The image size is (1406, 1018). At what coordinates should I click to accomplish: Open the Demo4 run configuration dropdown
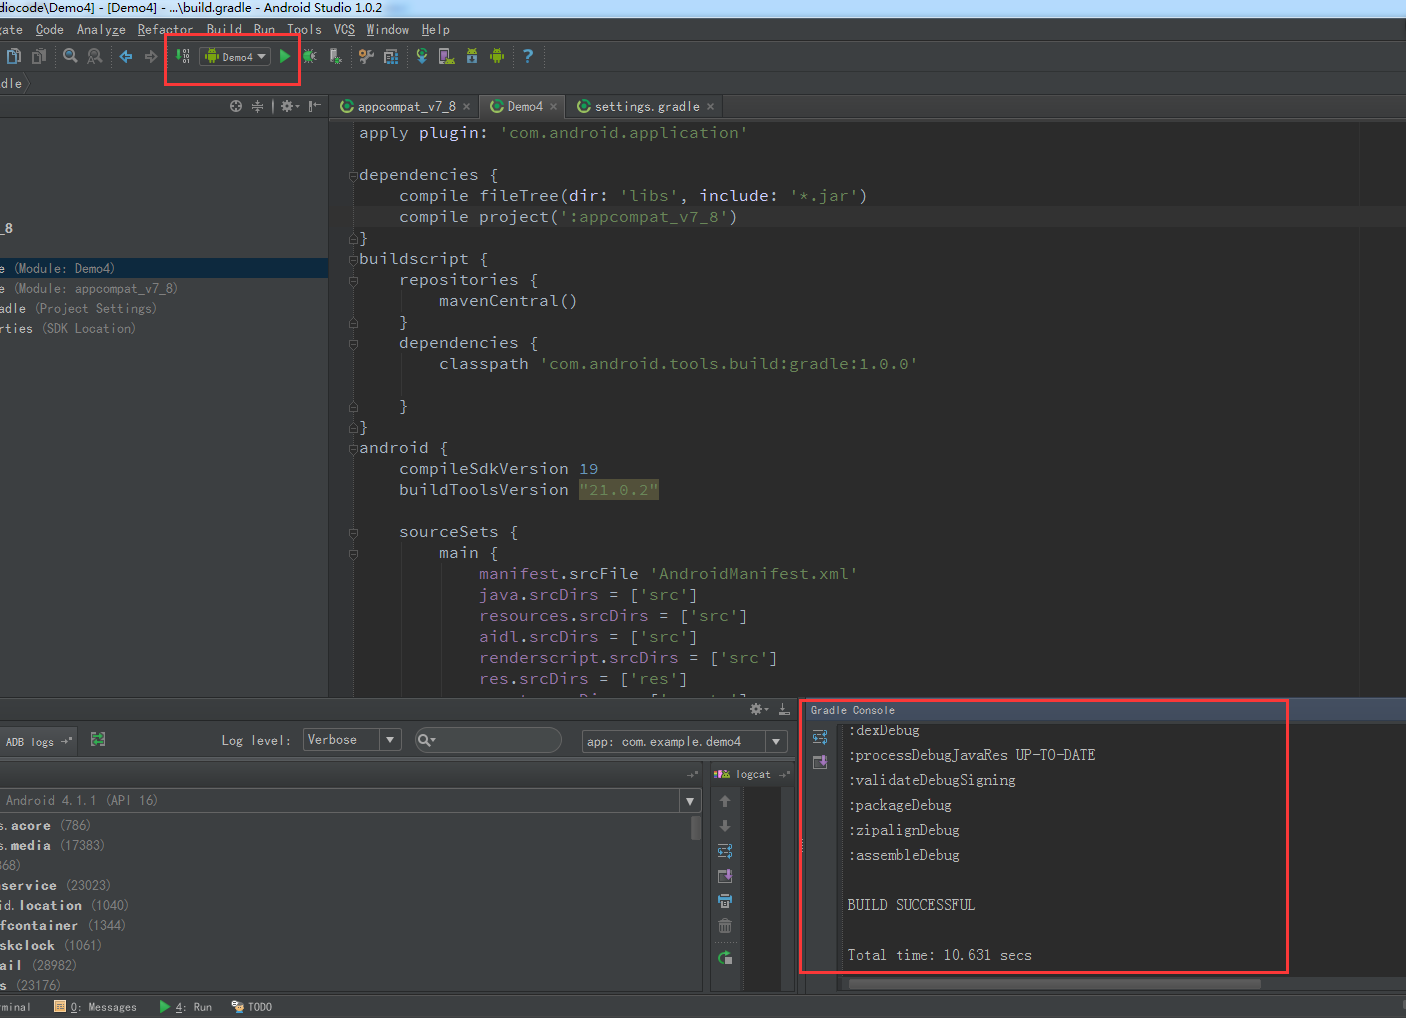tap(235, 57)
